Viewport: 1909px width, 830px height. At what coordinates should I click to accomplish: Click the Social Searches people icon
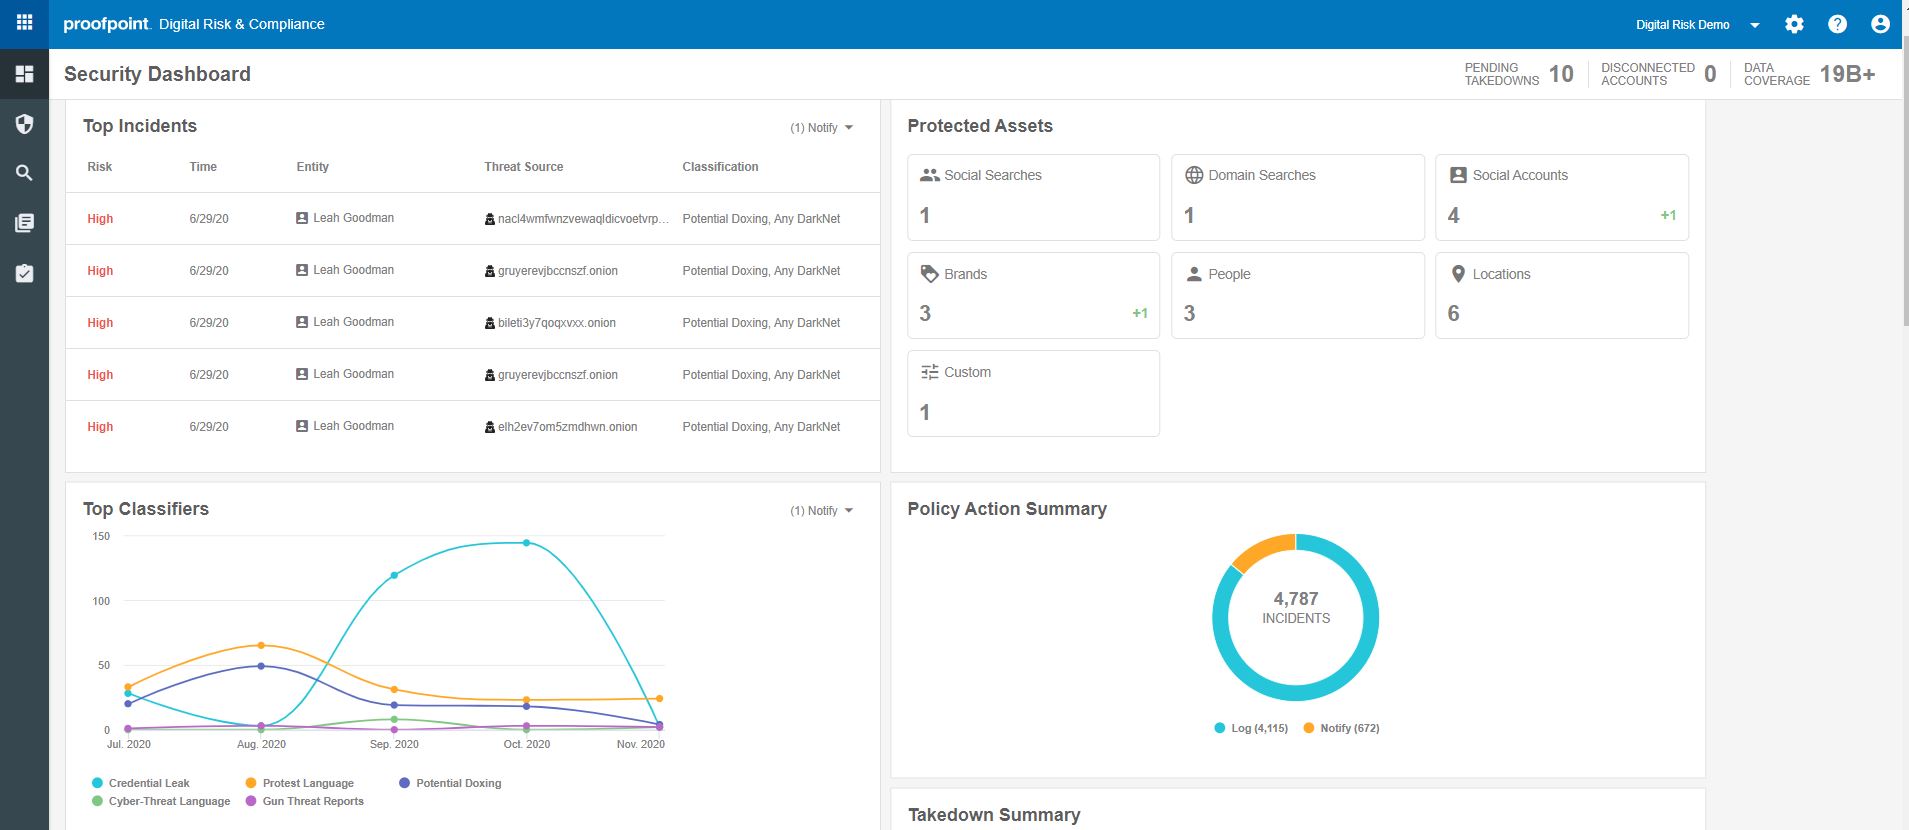point(929,175)
